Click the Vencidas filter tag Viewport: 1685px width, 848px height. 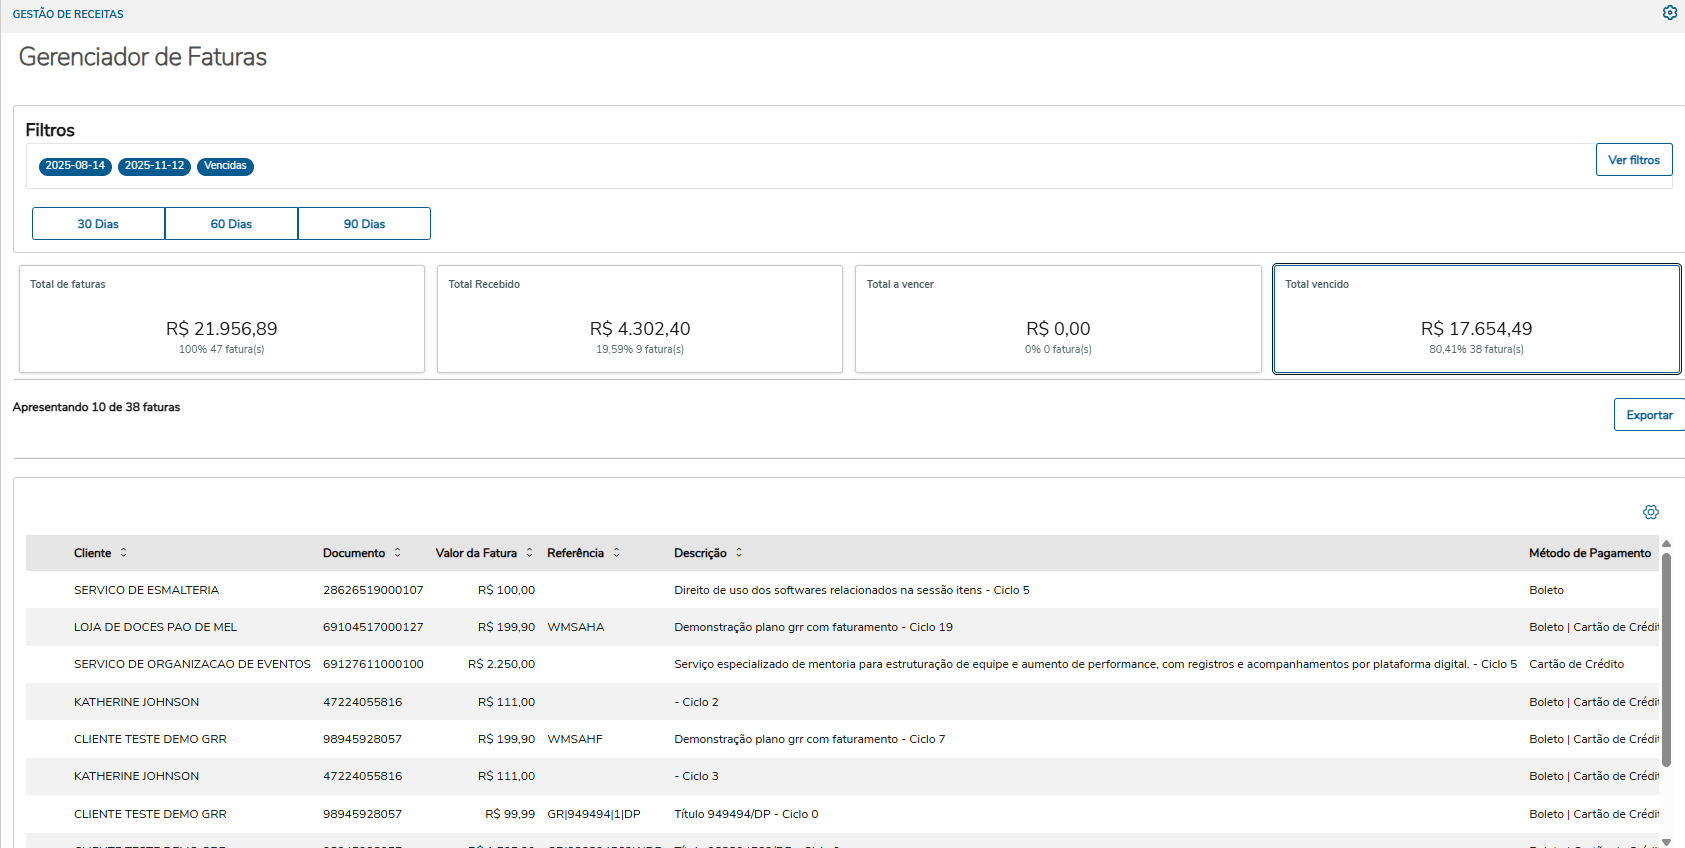click(225, 166)
